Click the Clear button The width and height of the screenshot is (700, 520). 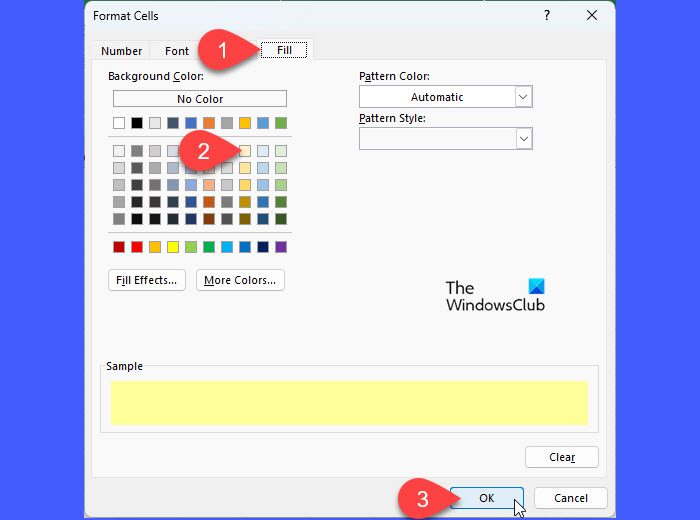pos(562,457)
